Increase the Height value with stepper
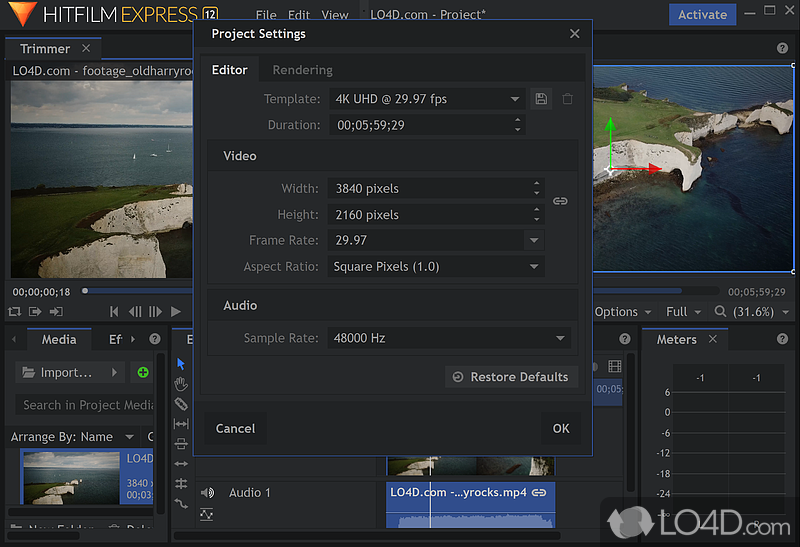The width and height of the screenshot is (800, 547). pos(536,209)
